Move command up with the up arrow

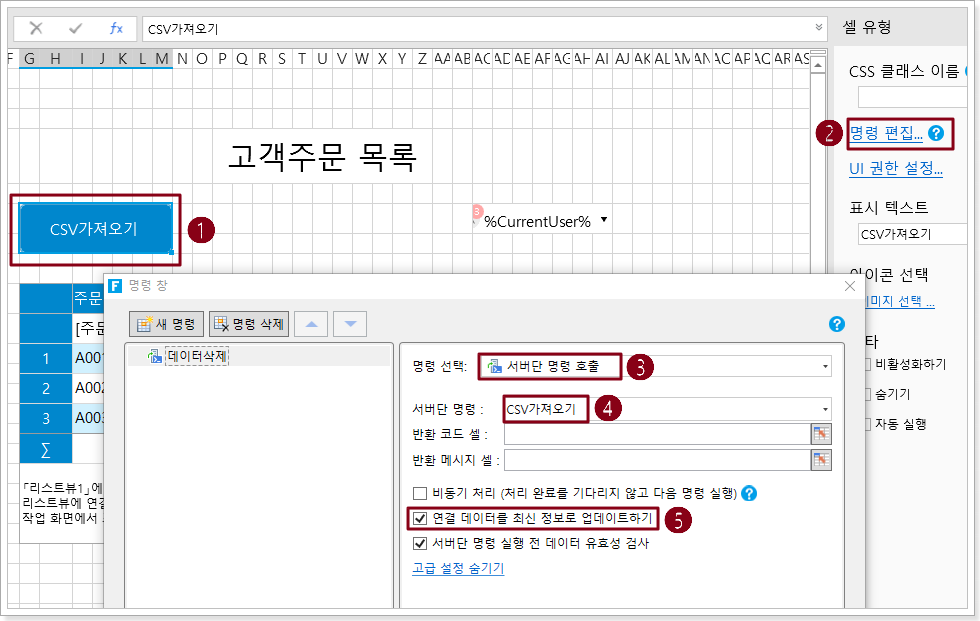pos(313,324)
